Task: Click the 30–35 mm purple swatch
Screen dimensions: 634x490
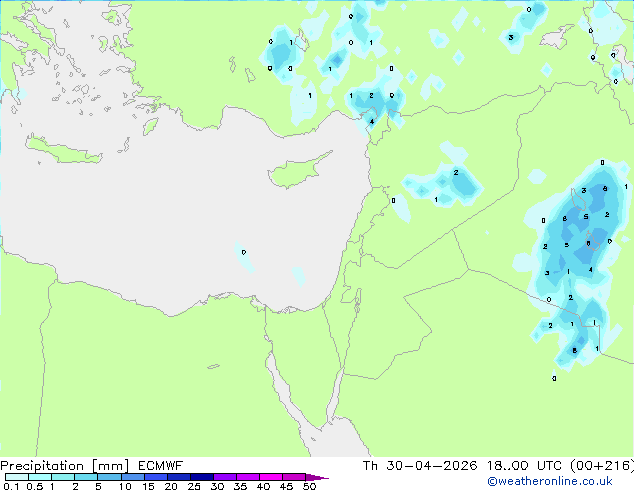Action: click(224, 477)
